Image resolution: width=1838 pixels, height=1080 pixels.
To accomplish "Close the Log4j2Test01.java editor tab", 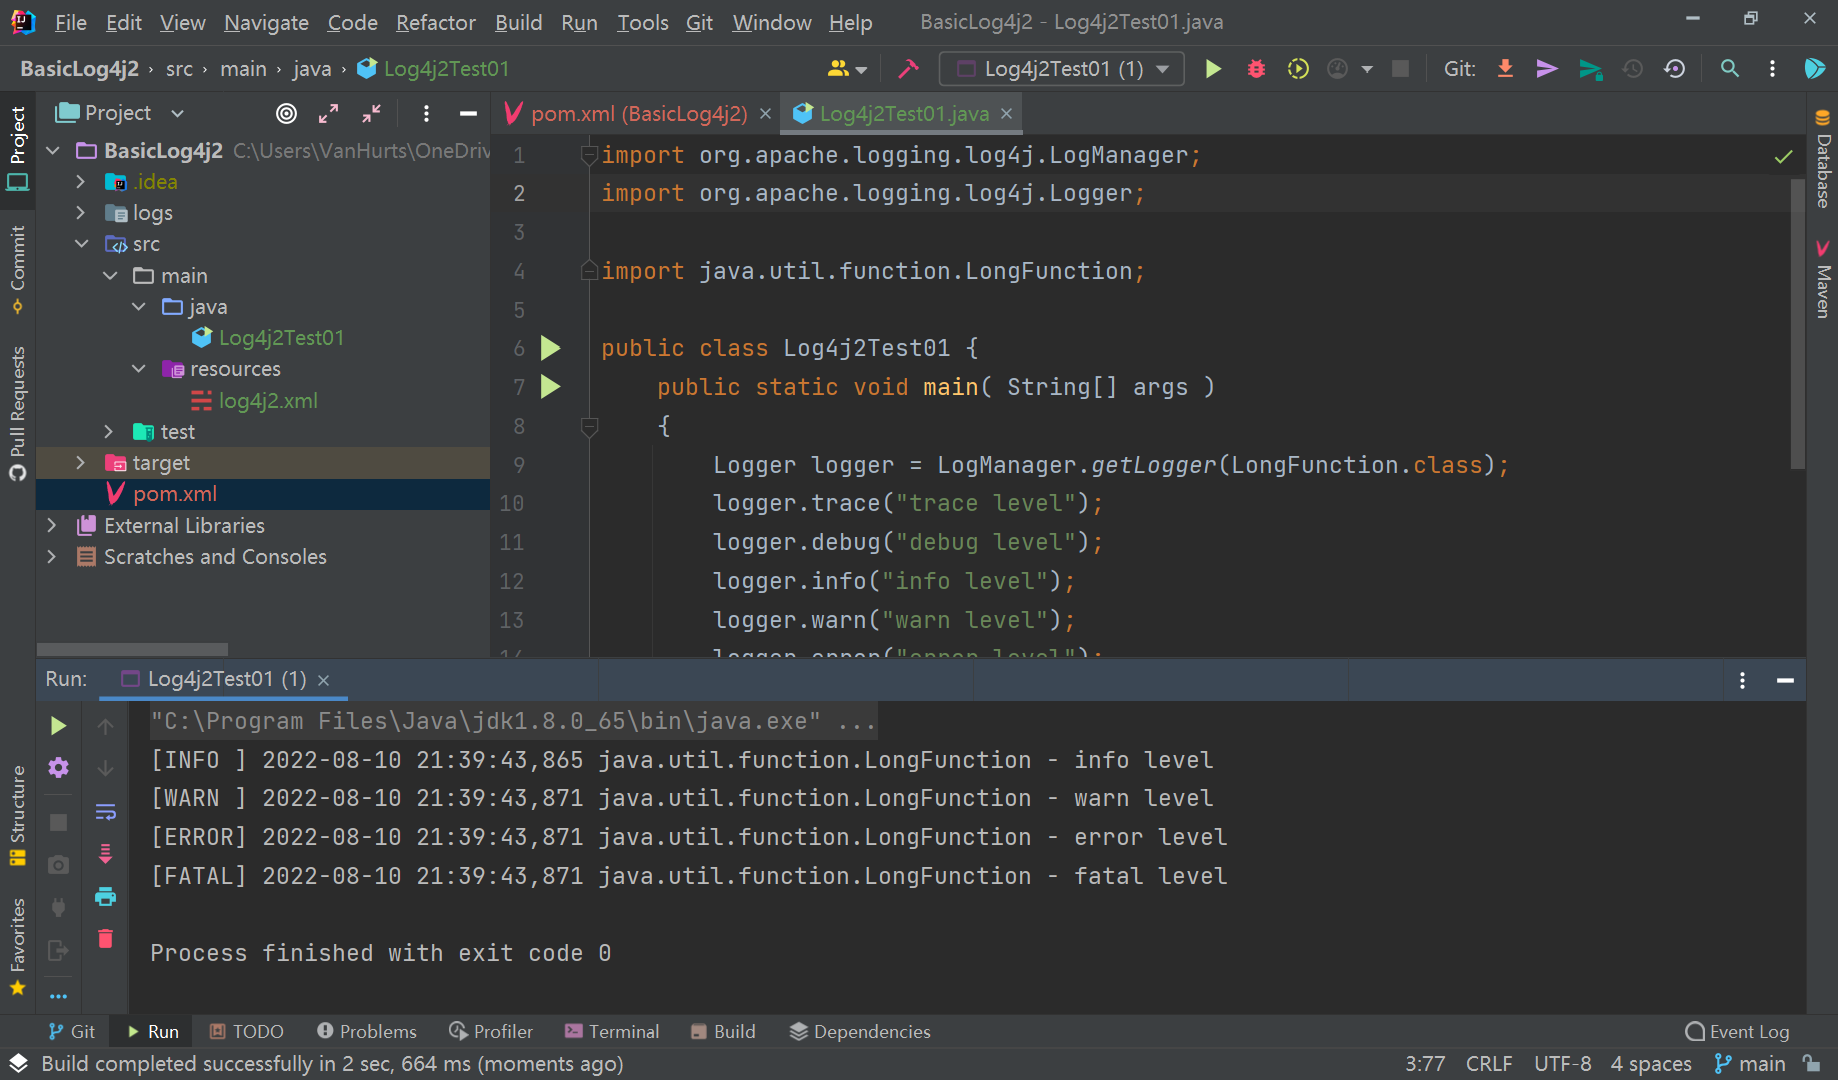I will 1007,114.
